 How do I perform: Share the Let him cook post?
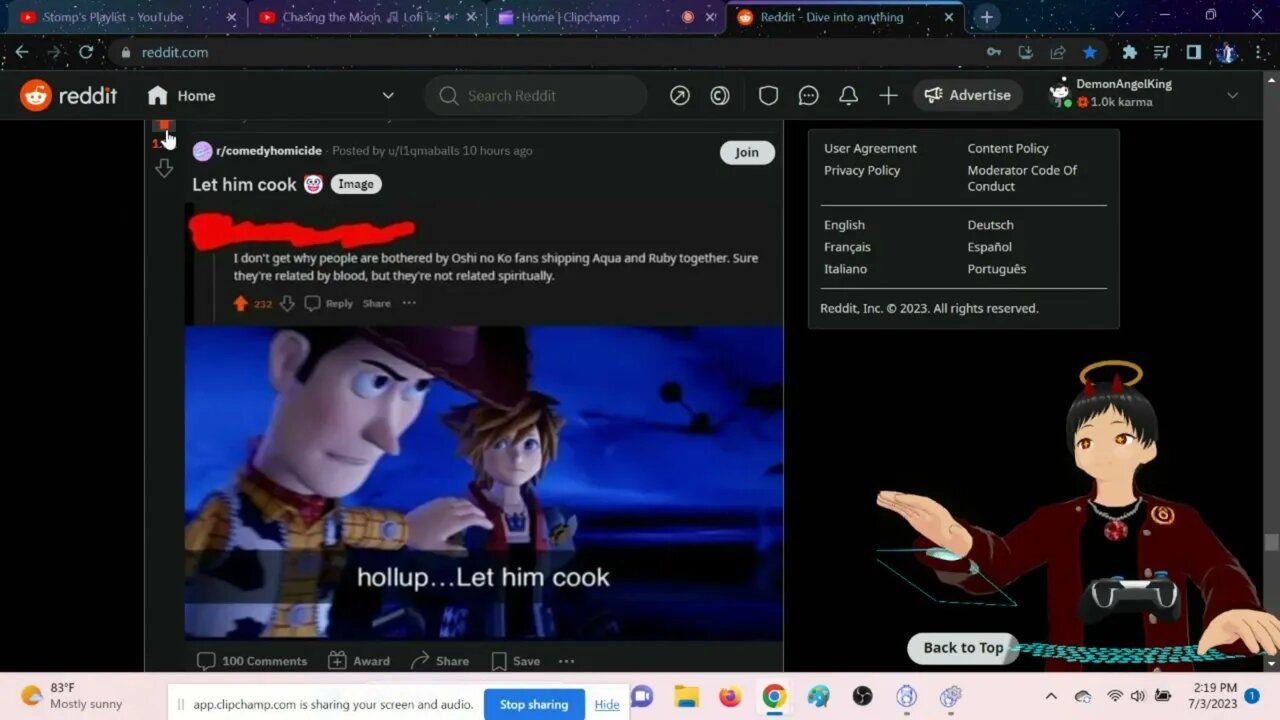pyautogui.click(x=440, y=661)
